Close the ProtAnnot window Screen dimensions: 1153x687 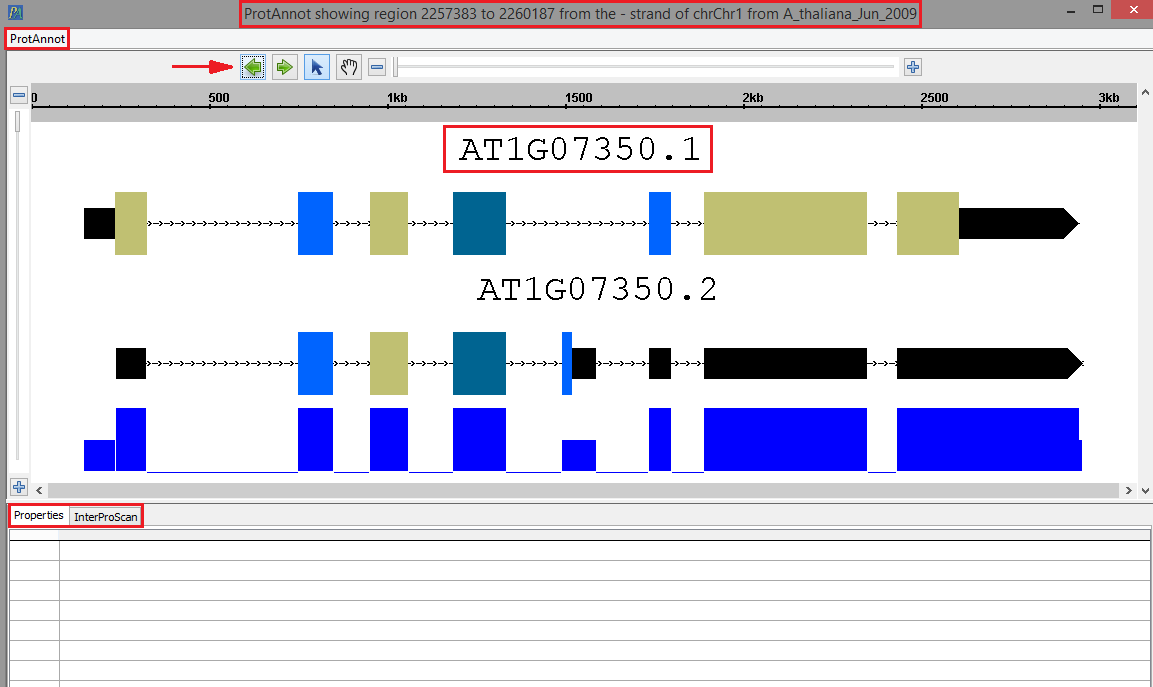[1133, 10]
